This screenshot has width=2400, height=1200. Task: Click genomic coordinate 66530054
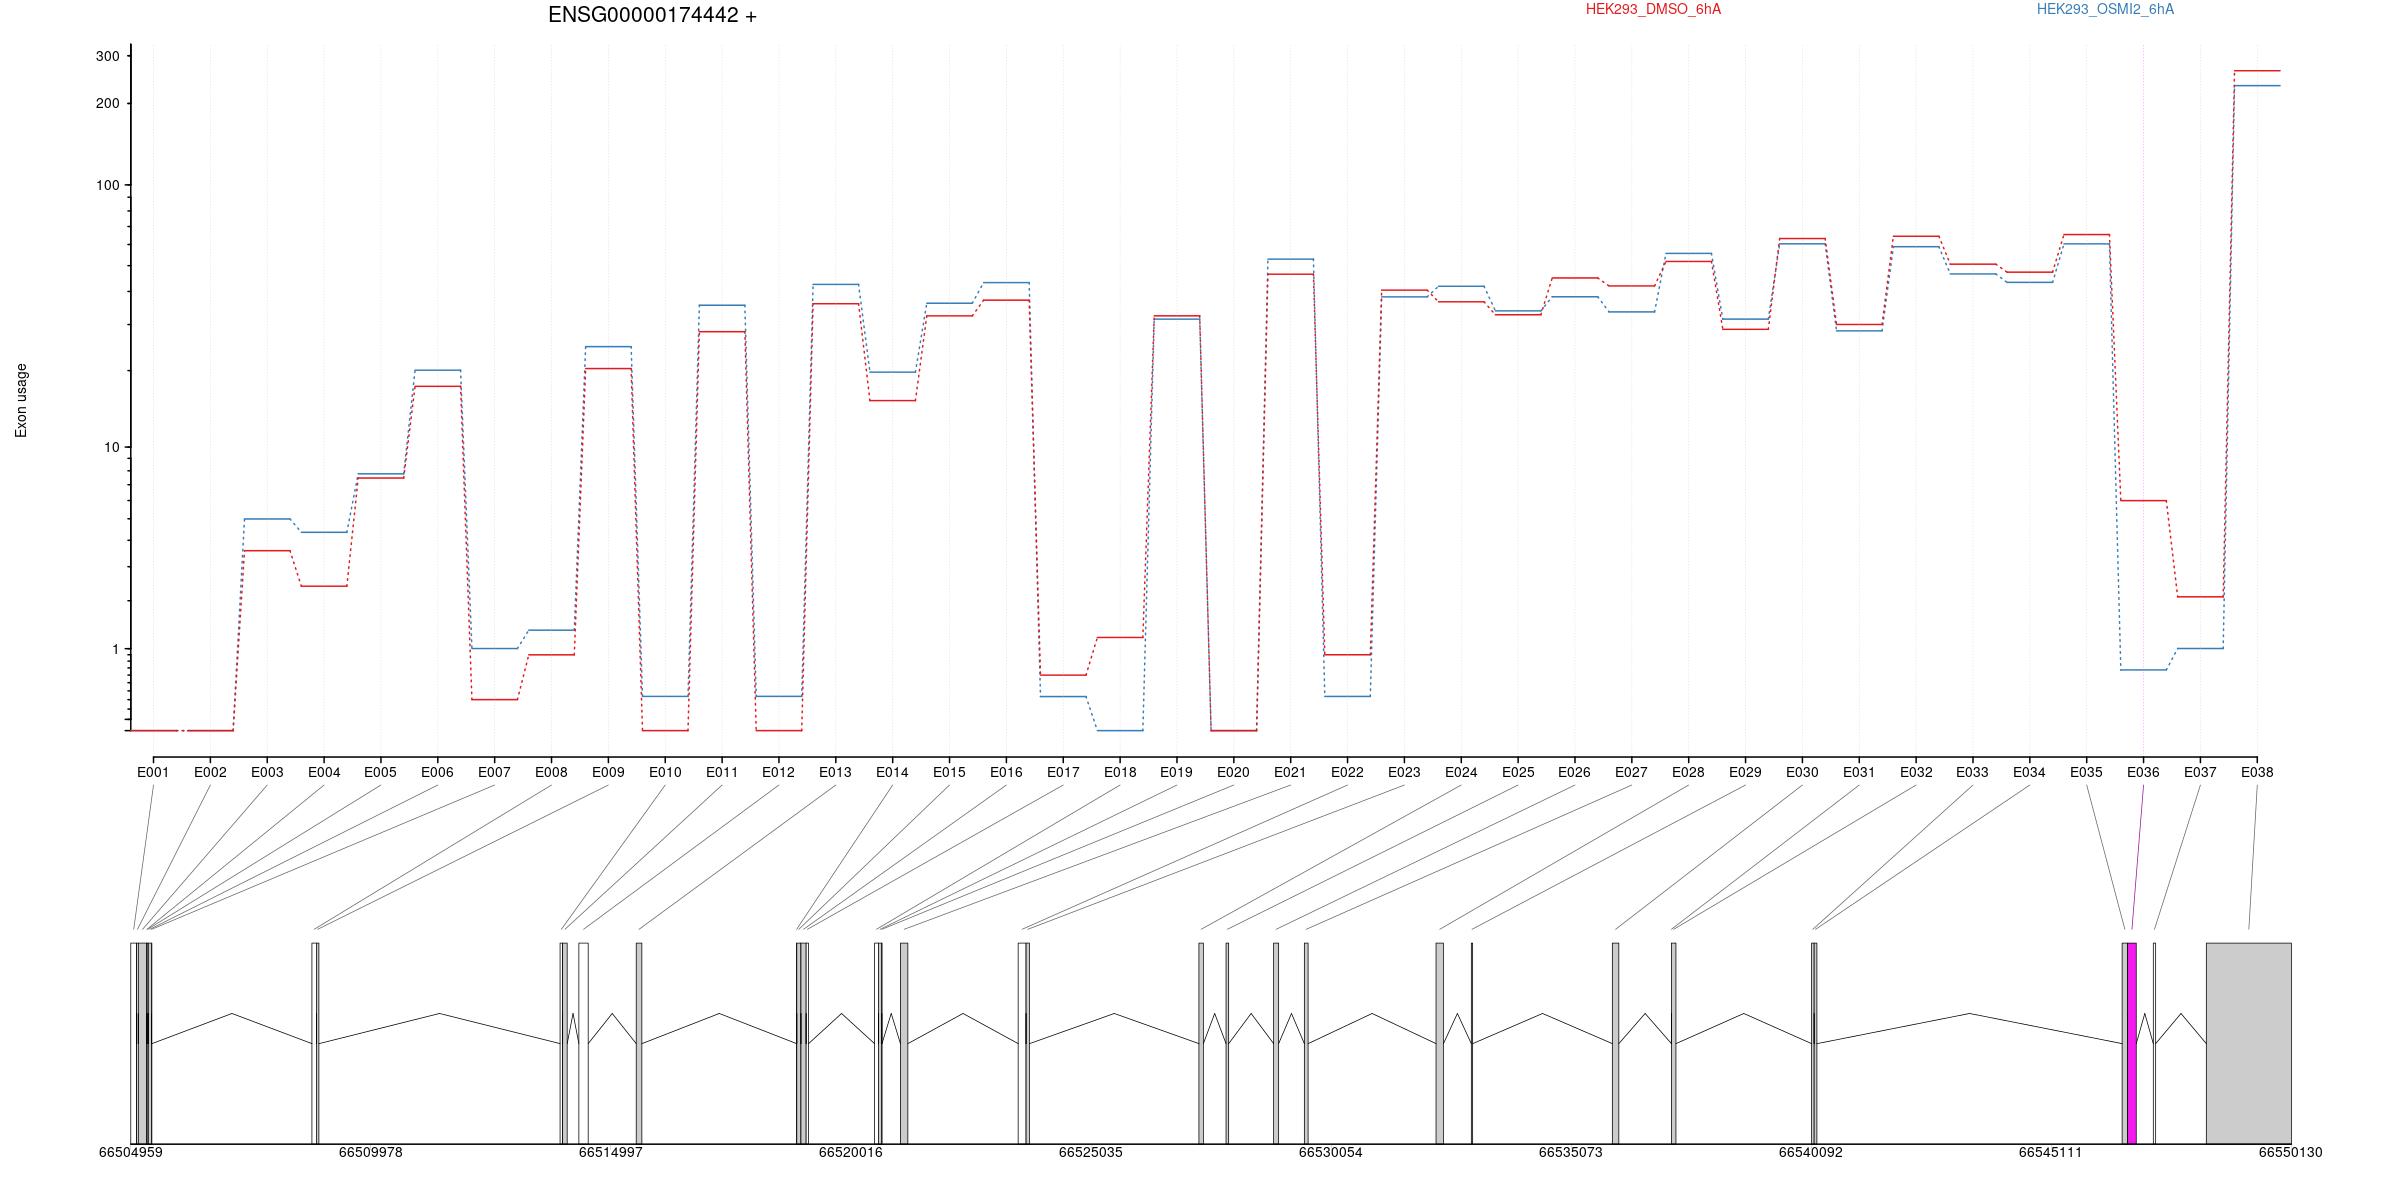(1331, 1152)
